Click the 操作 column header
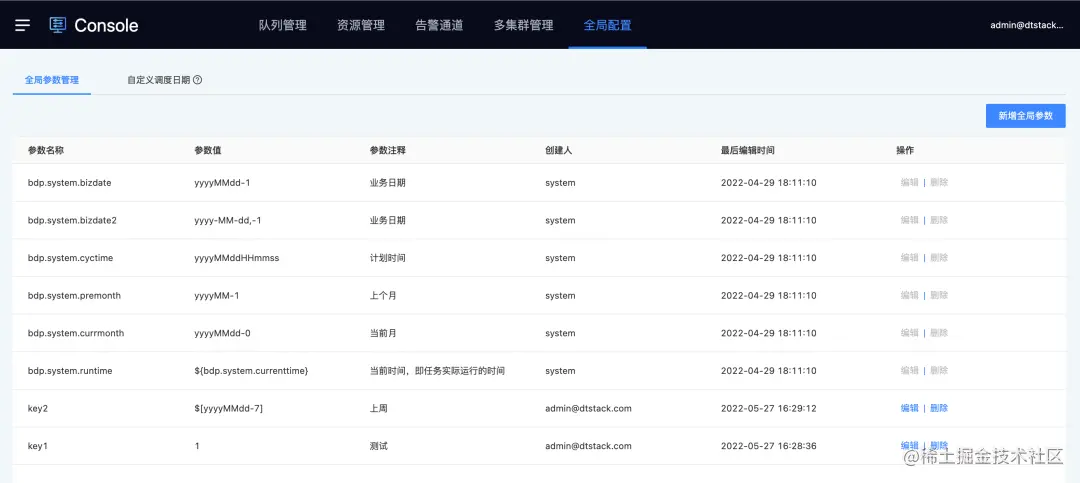 [904, 150]
